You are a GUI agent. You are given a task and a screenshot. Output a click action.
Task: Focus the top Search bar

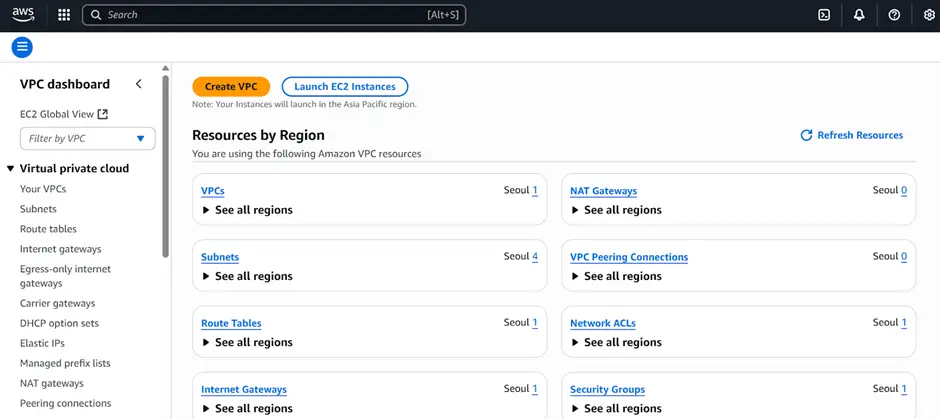274,15
